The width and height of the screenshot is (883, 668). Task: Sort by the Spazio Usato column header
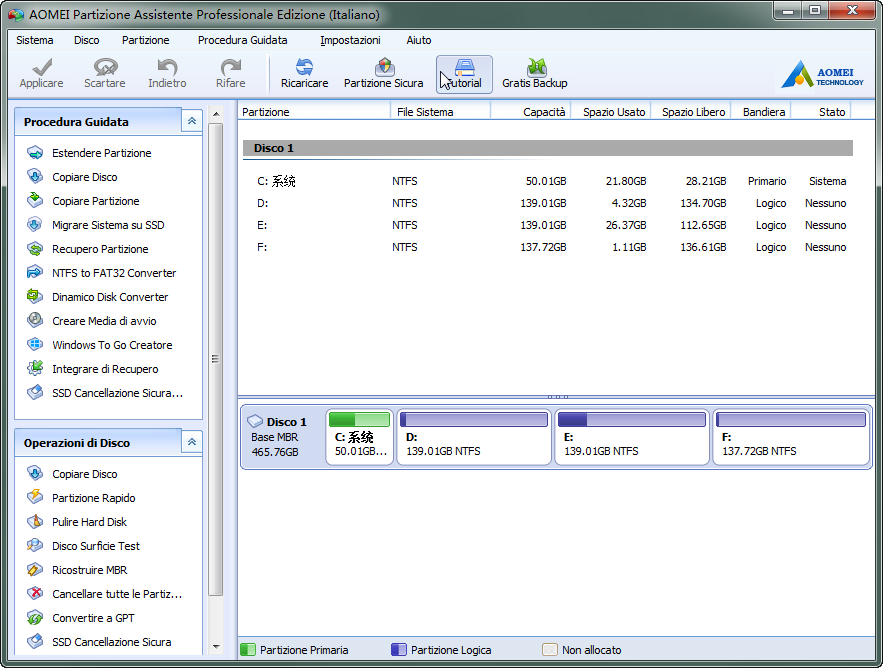pyautogui.click(x=611, y=112)
